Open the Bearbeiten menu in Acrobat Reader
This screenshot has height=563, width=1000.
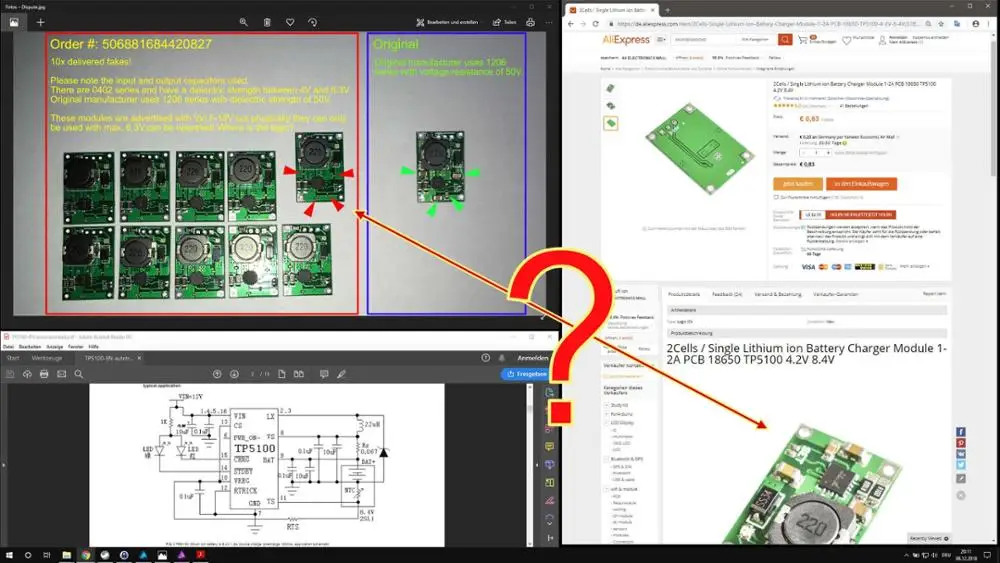click(30, 347)
